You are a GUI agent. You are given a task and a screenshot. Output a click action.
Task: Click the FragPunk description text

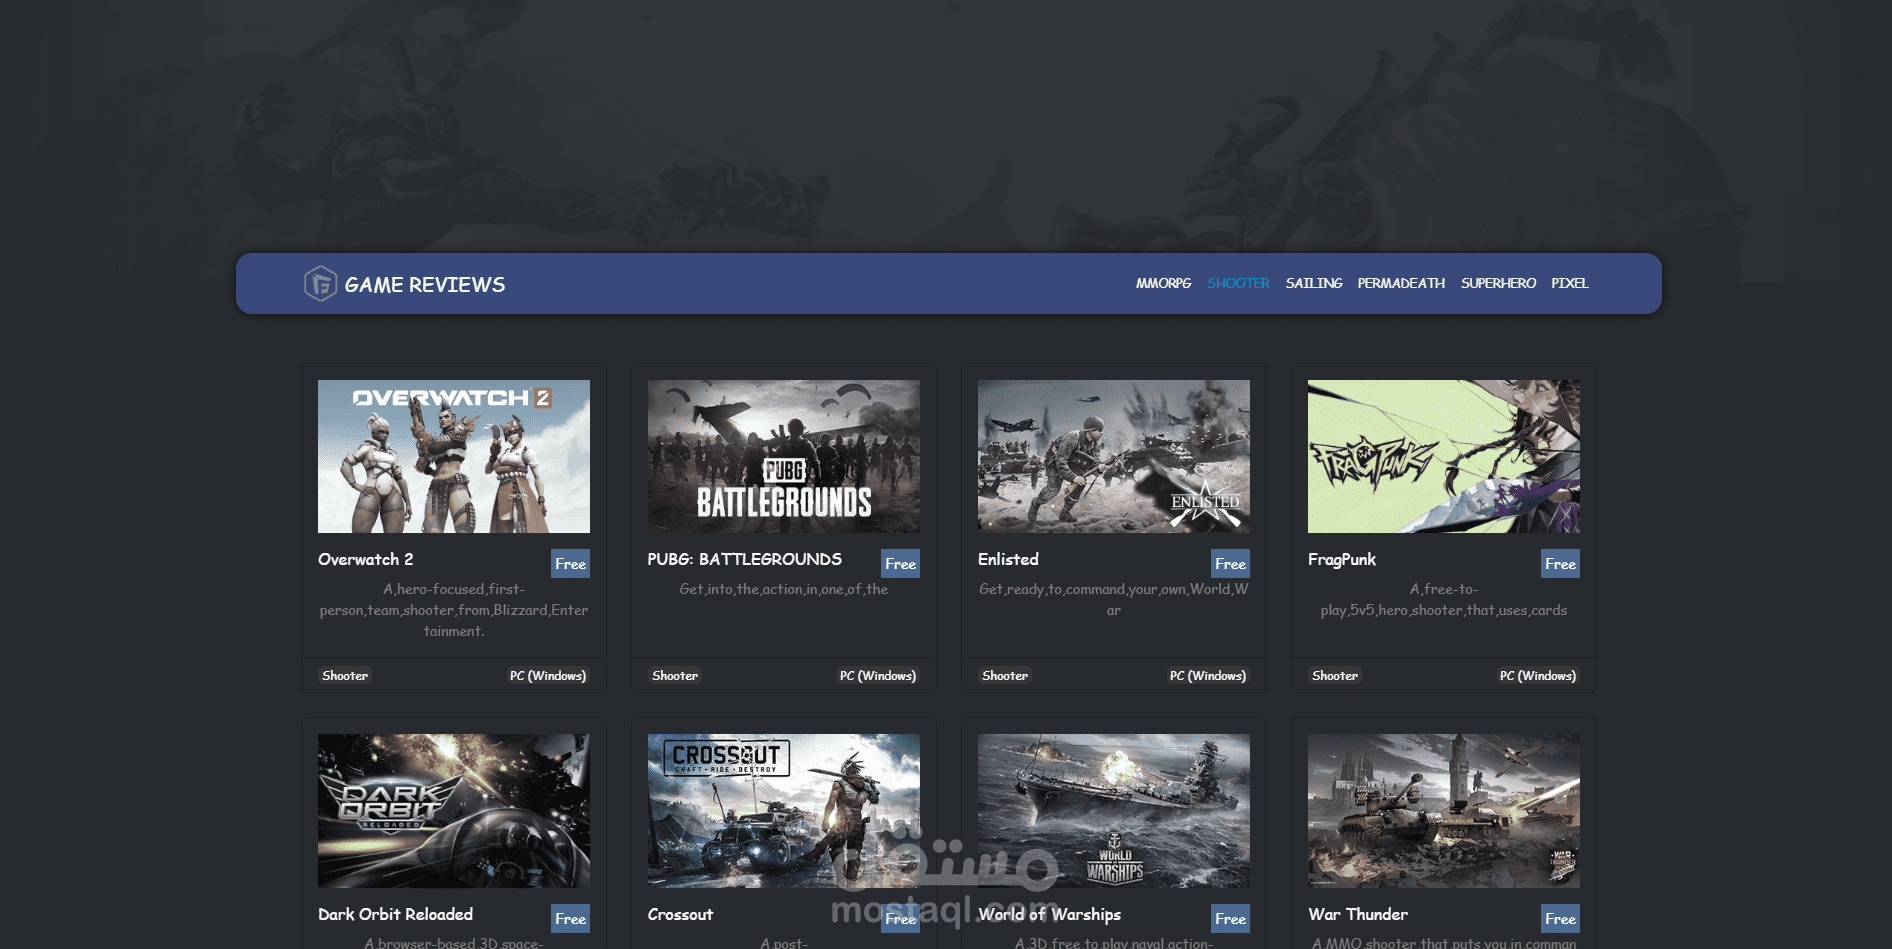click(x=1444, y=599)
